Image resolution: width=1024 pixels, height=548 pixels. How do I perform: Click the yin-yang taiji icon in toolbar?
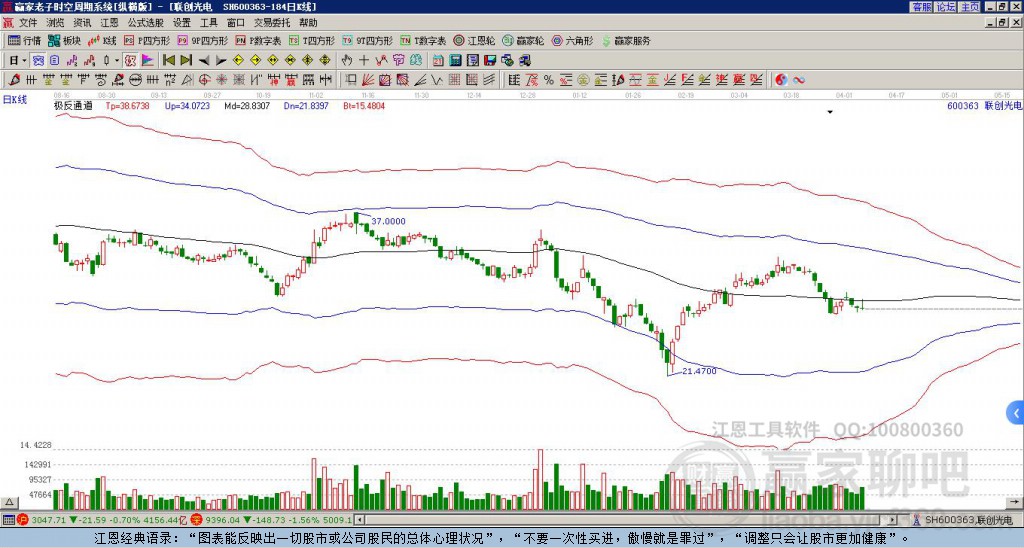(x=781, y=80)
